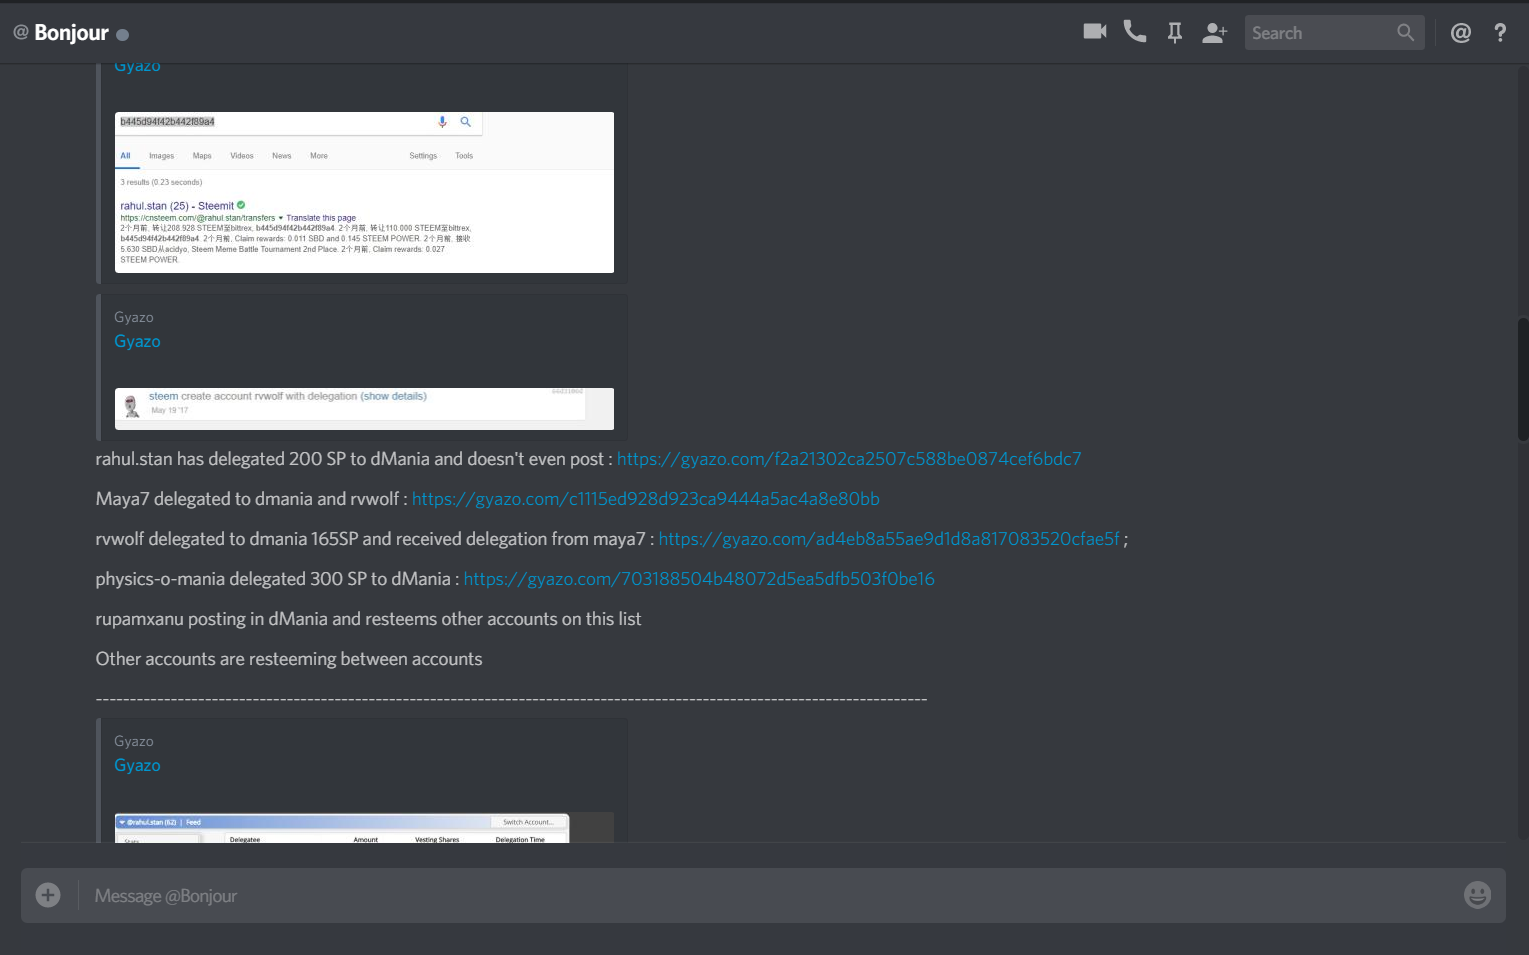The width and height of the screenshot is (1529, 955).
Task: Open the emoji picker
Action: coord(1477,895)
